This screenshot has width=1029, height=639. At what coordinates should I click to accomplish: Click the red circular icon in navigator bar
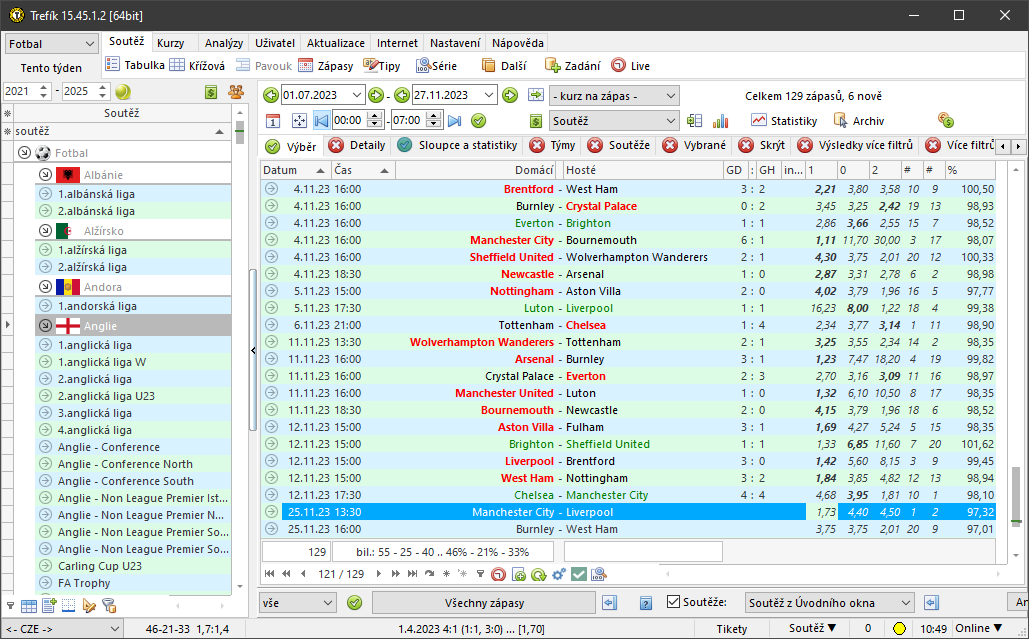coord(499,574)
